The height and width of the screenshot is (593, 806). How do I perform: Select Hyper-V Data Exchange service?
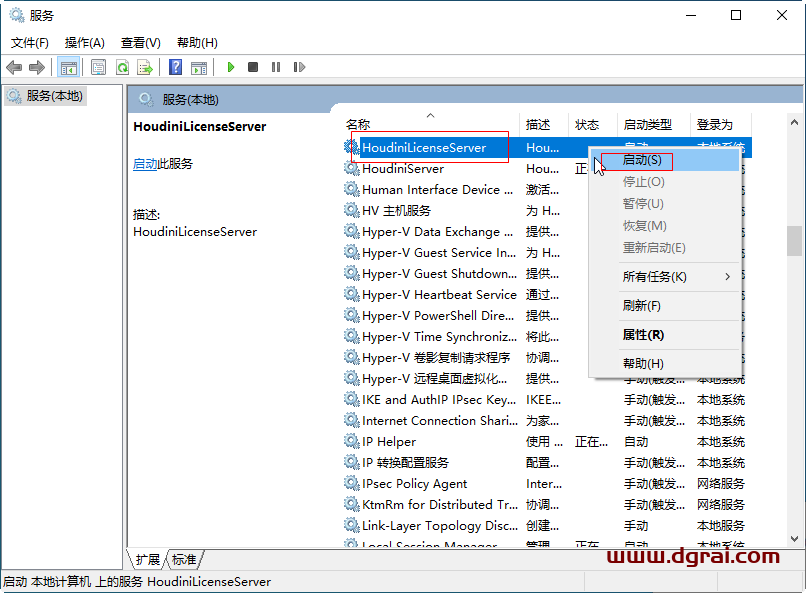tap(547, 232)
